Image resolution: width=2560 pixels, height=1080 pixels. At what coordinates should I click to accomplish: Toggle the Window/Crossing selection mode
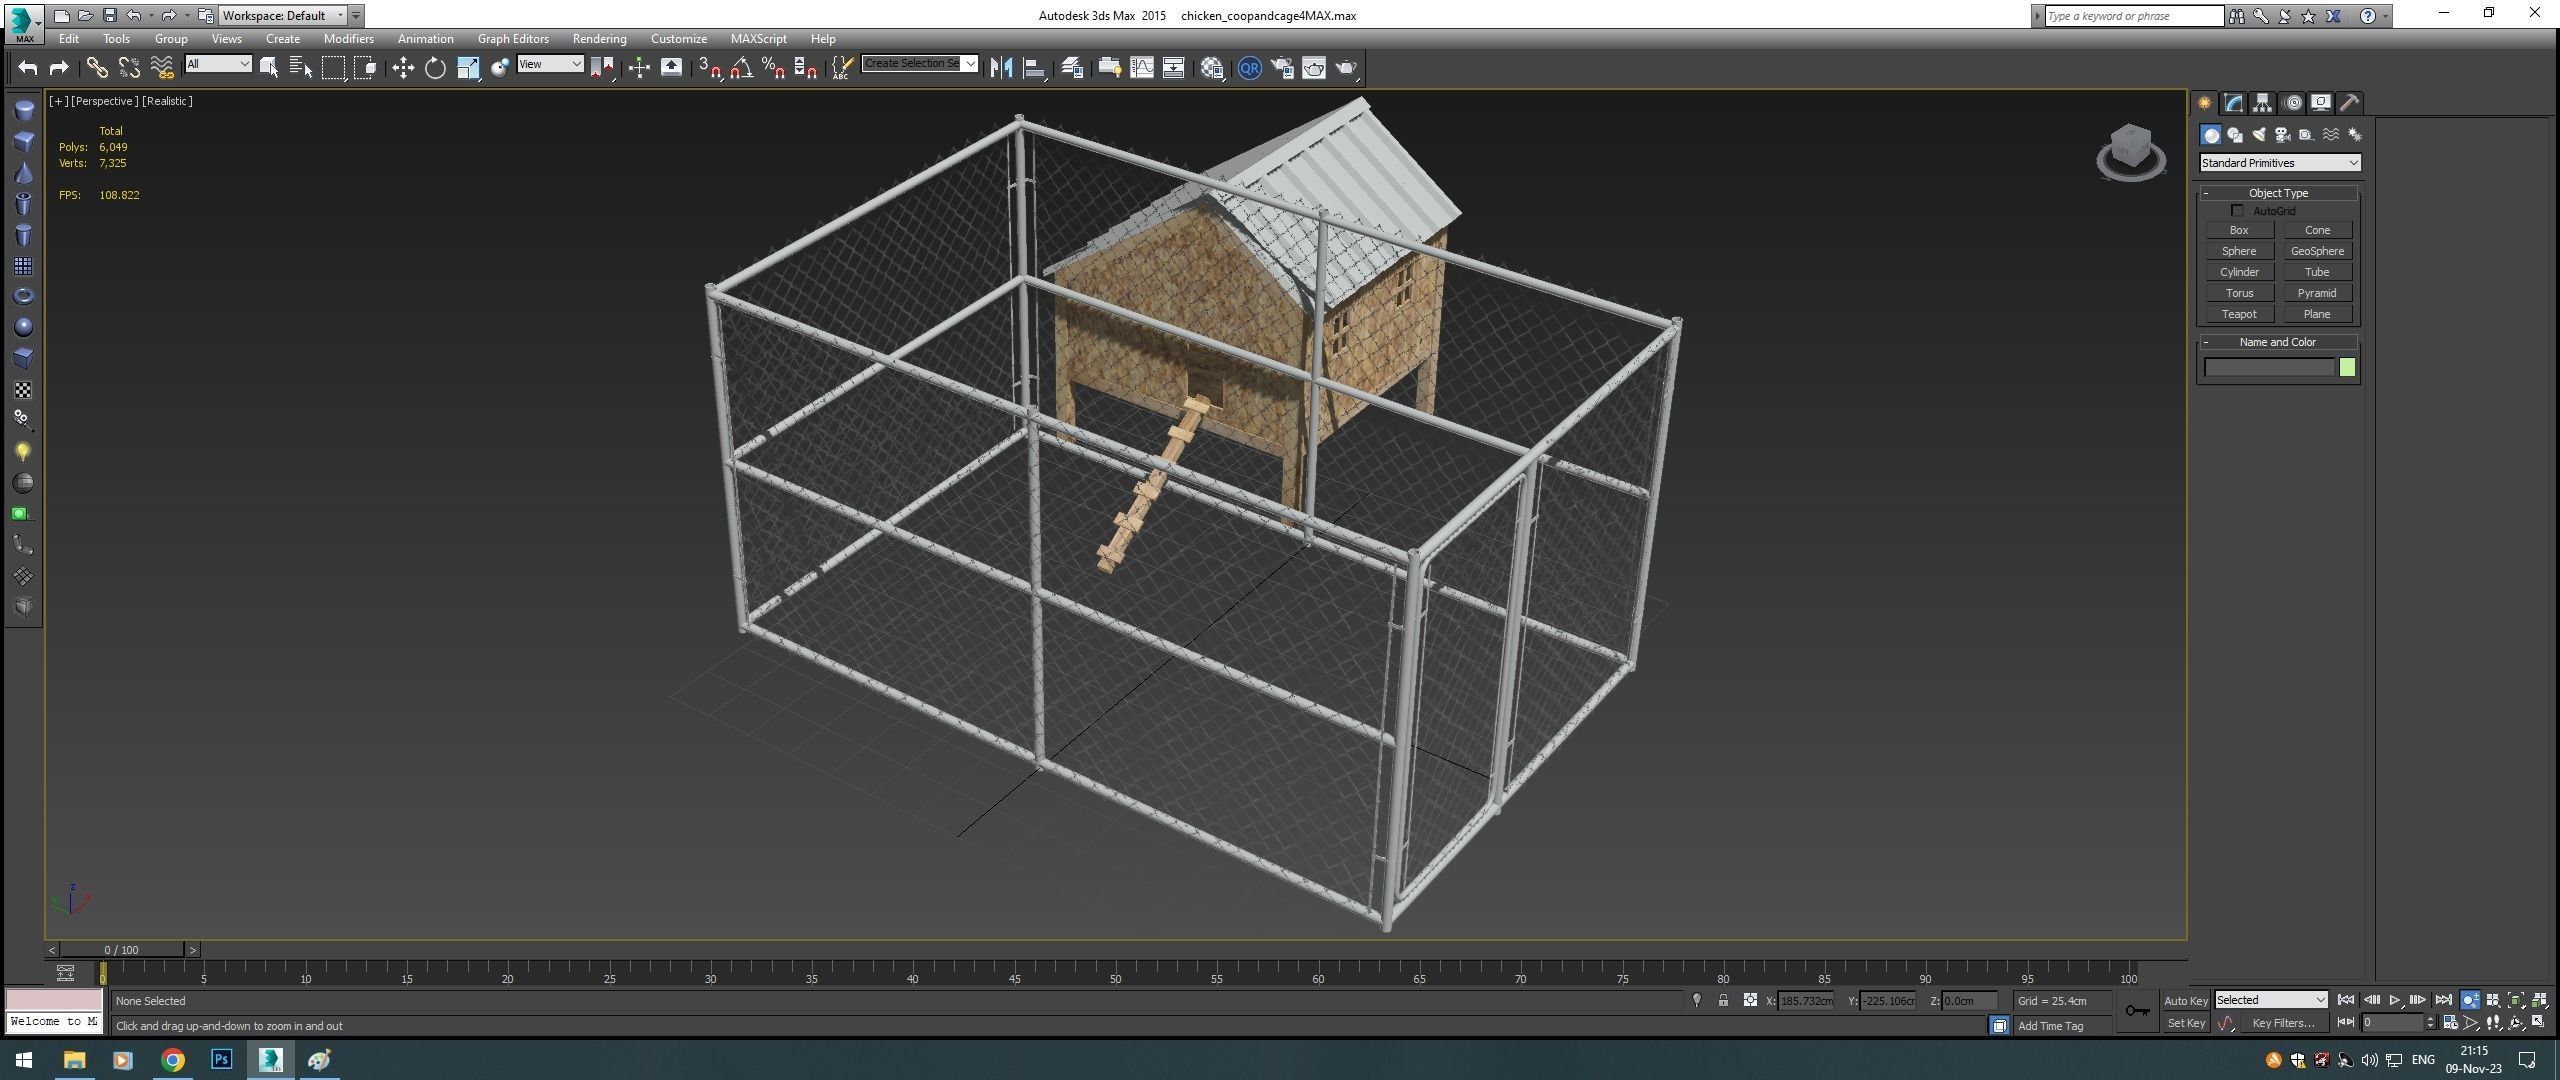(366, 67)
